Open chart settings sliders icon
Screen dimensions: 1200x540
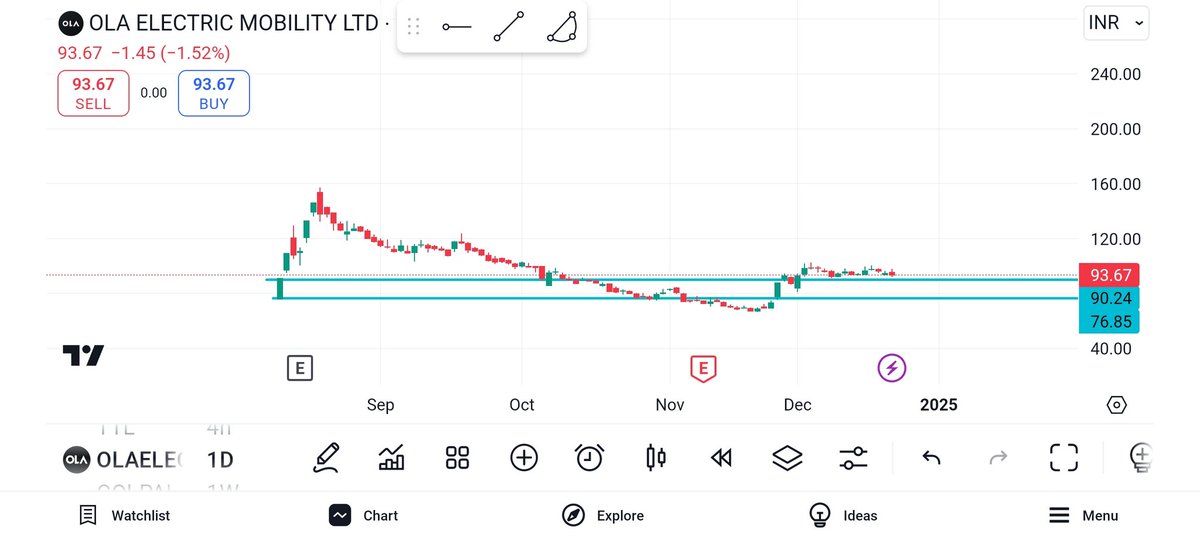coord(853,458)
